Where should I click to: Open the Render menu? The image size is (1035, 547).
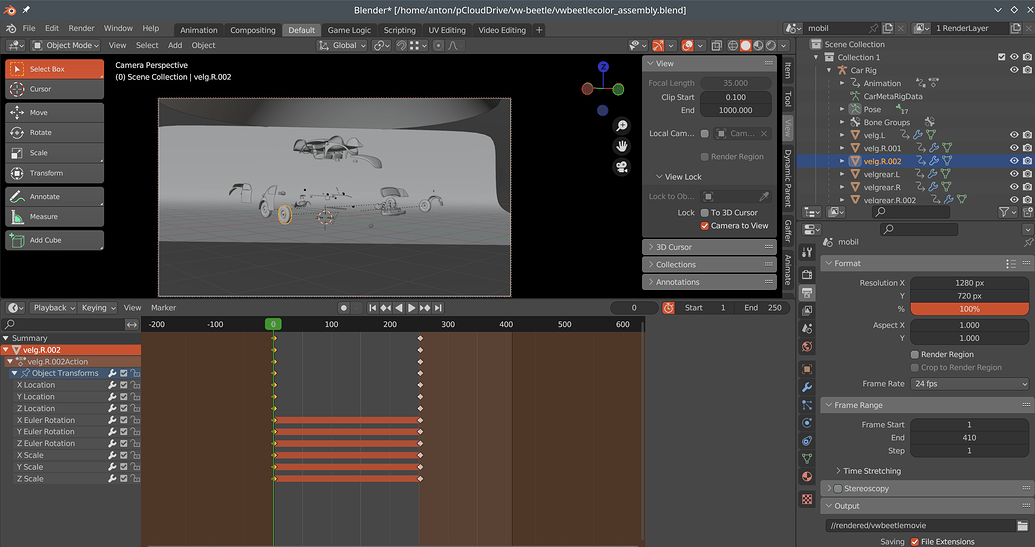pos(81,28)
